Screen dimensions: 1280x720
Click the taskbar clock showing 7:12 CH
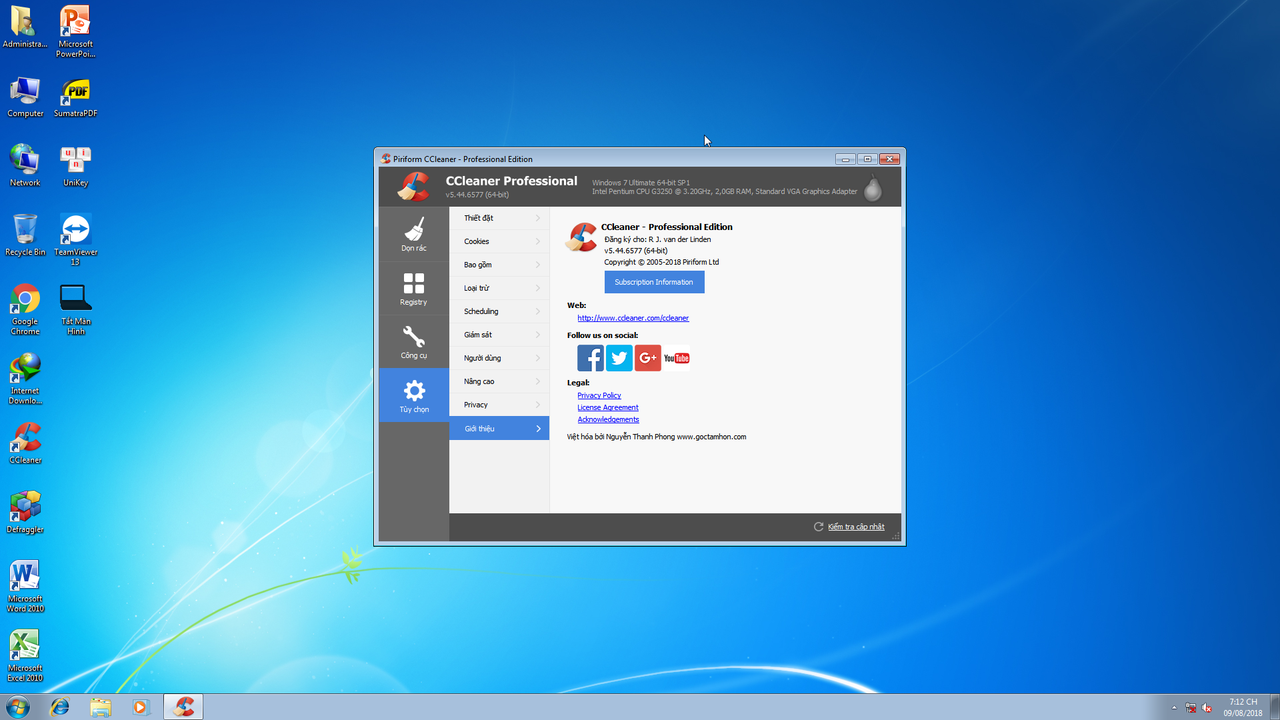click(x=1244, y=707)
